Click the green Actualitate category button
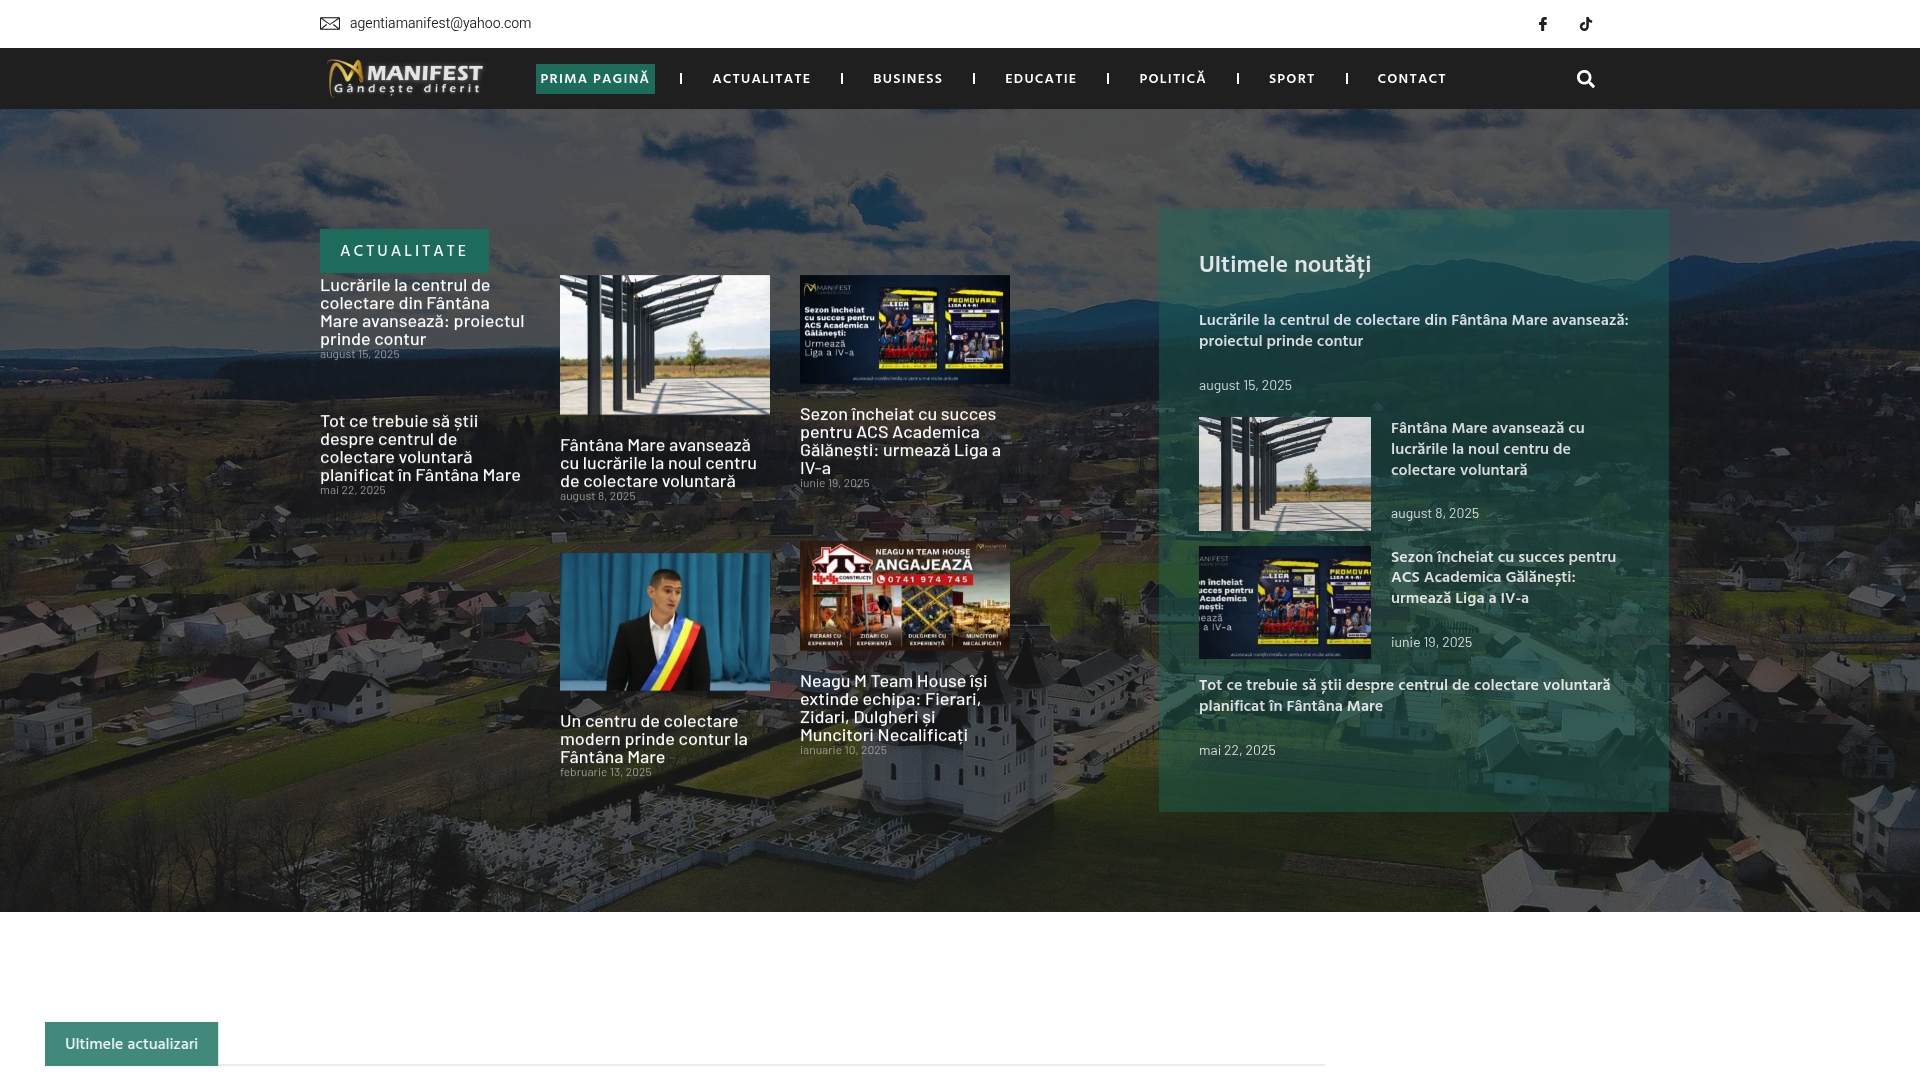1920x1080 pixels. (404, 251)
